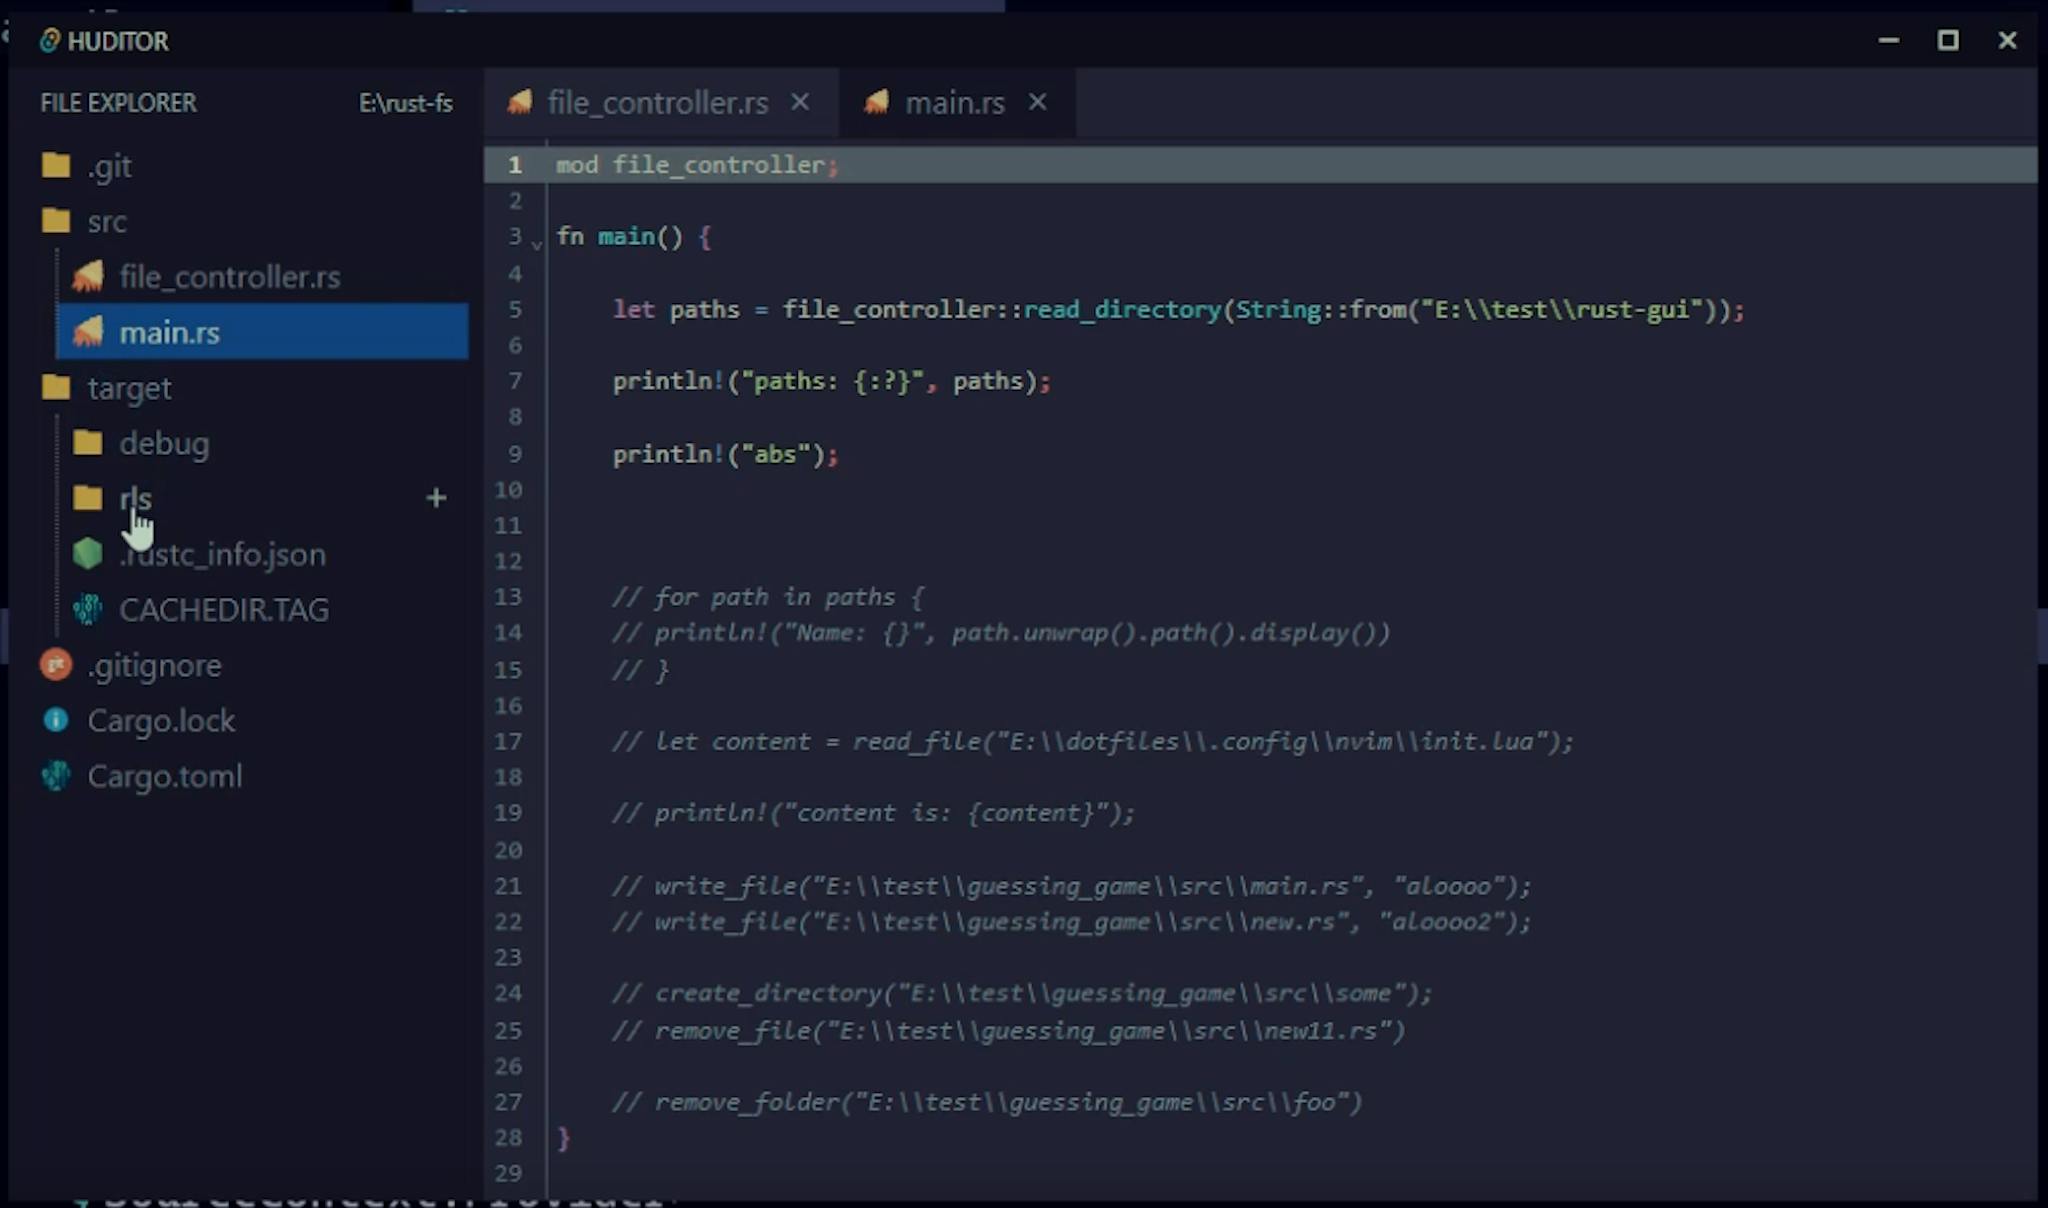Open main.rs in the file explorer
The width and height of the screenshot is (2048, 1208).
tap(169, 332)
